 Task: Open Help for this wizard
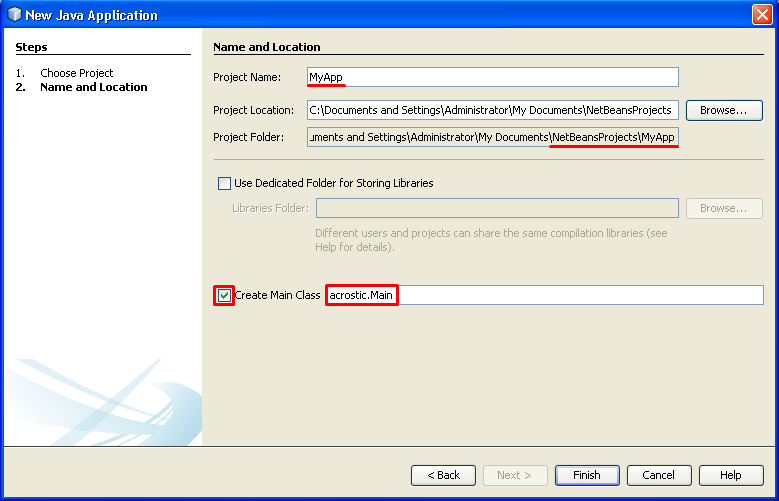pos(731,475)
